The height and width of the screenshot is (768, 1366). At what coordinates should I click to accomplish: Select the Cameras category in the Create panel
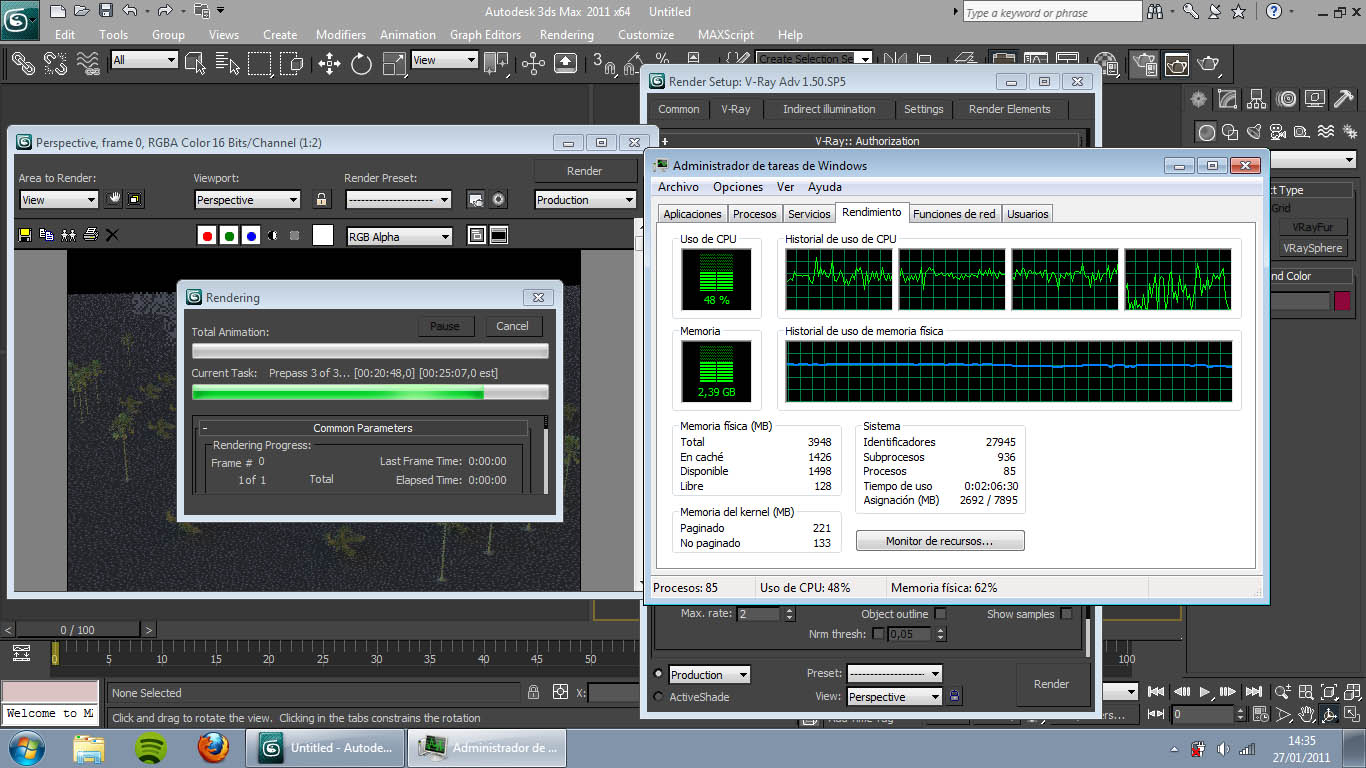click(1278, 131)
